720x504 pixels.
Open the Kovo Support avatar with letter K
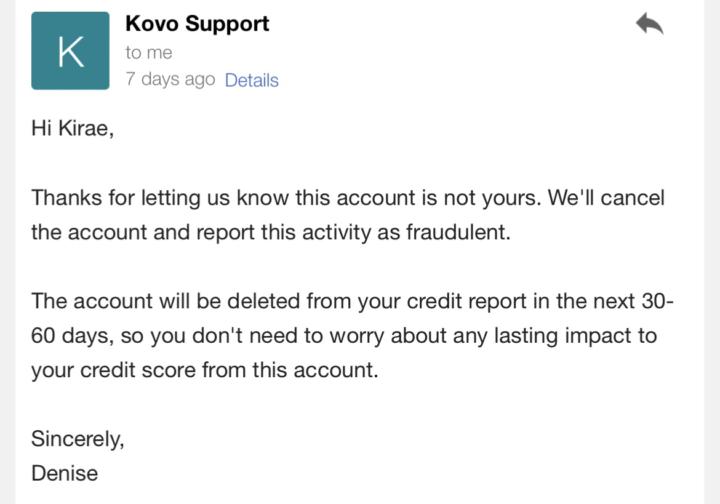click(x=70, y=50)
